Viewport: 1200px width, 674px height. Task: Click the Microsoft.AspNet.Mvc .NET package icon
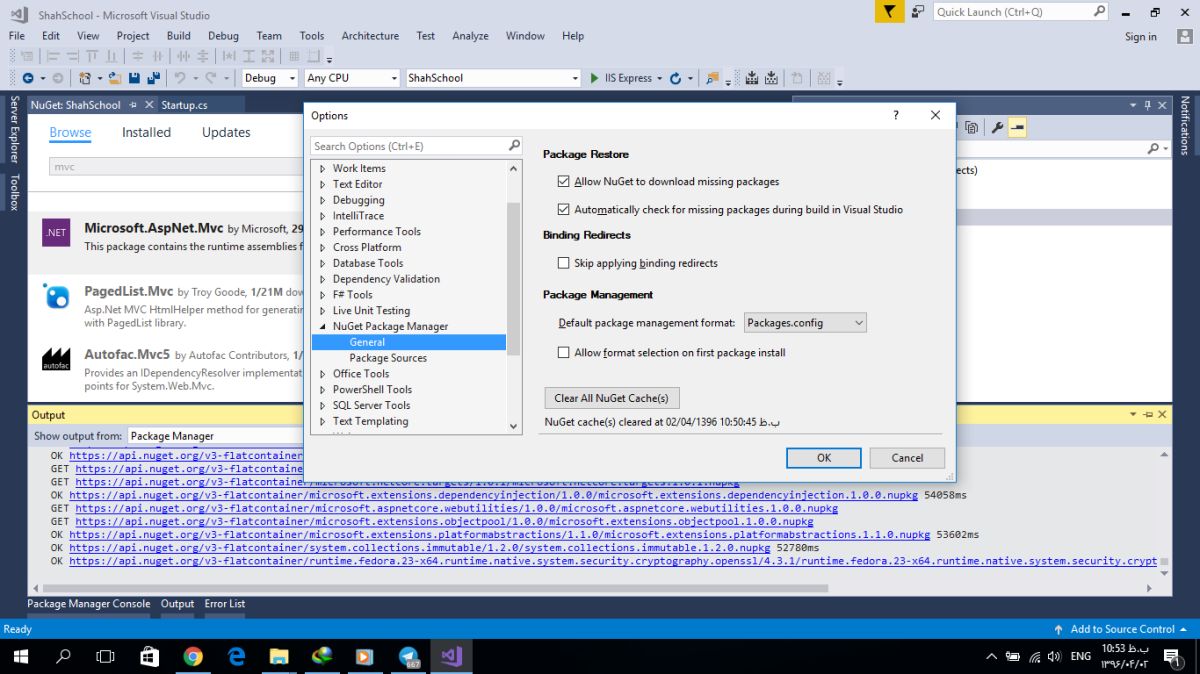pos(56,233)
